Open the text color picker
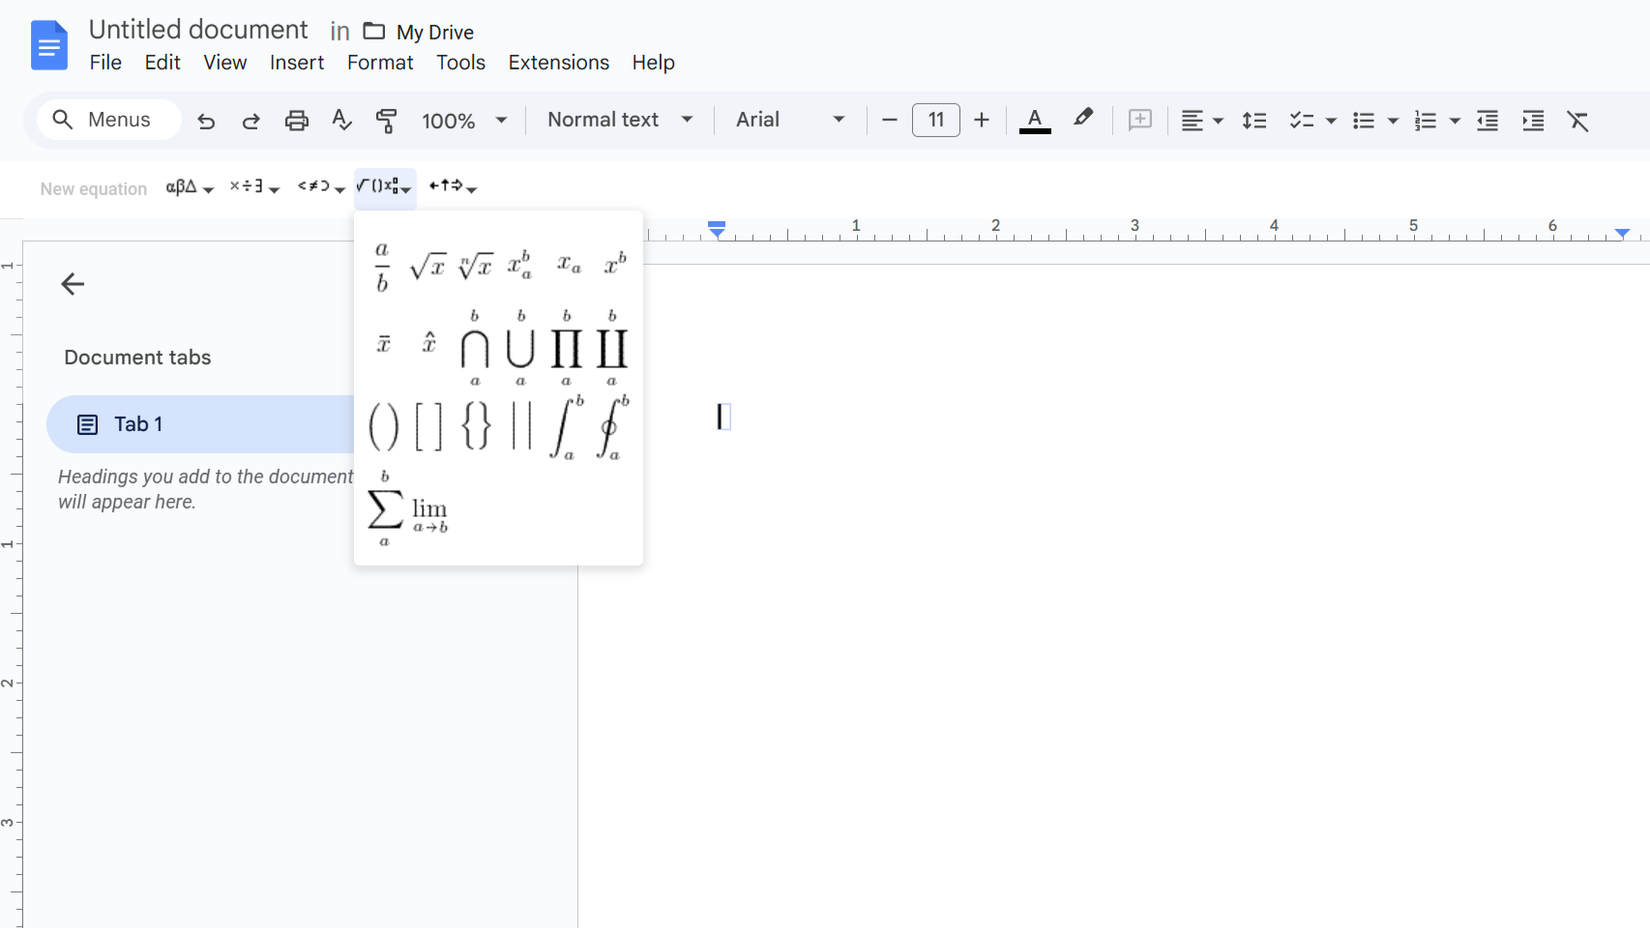 click(1034, 120)
